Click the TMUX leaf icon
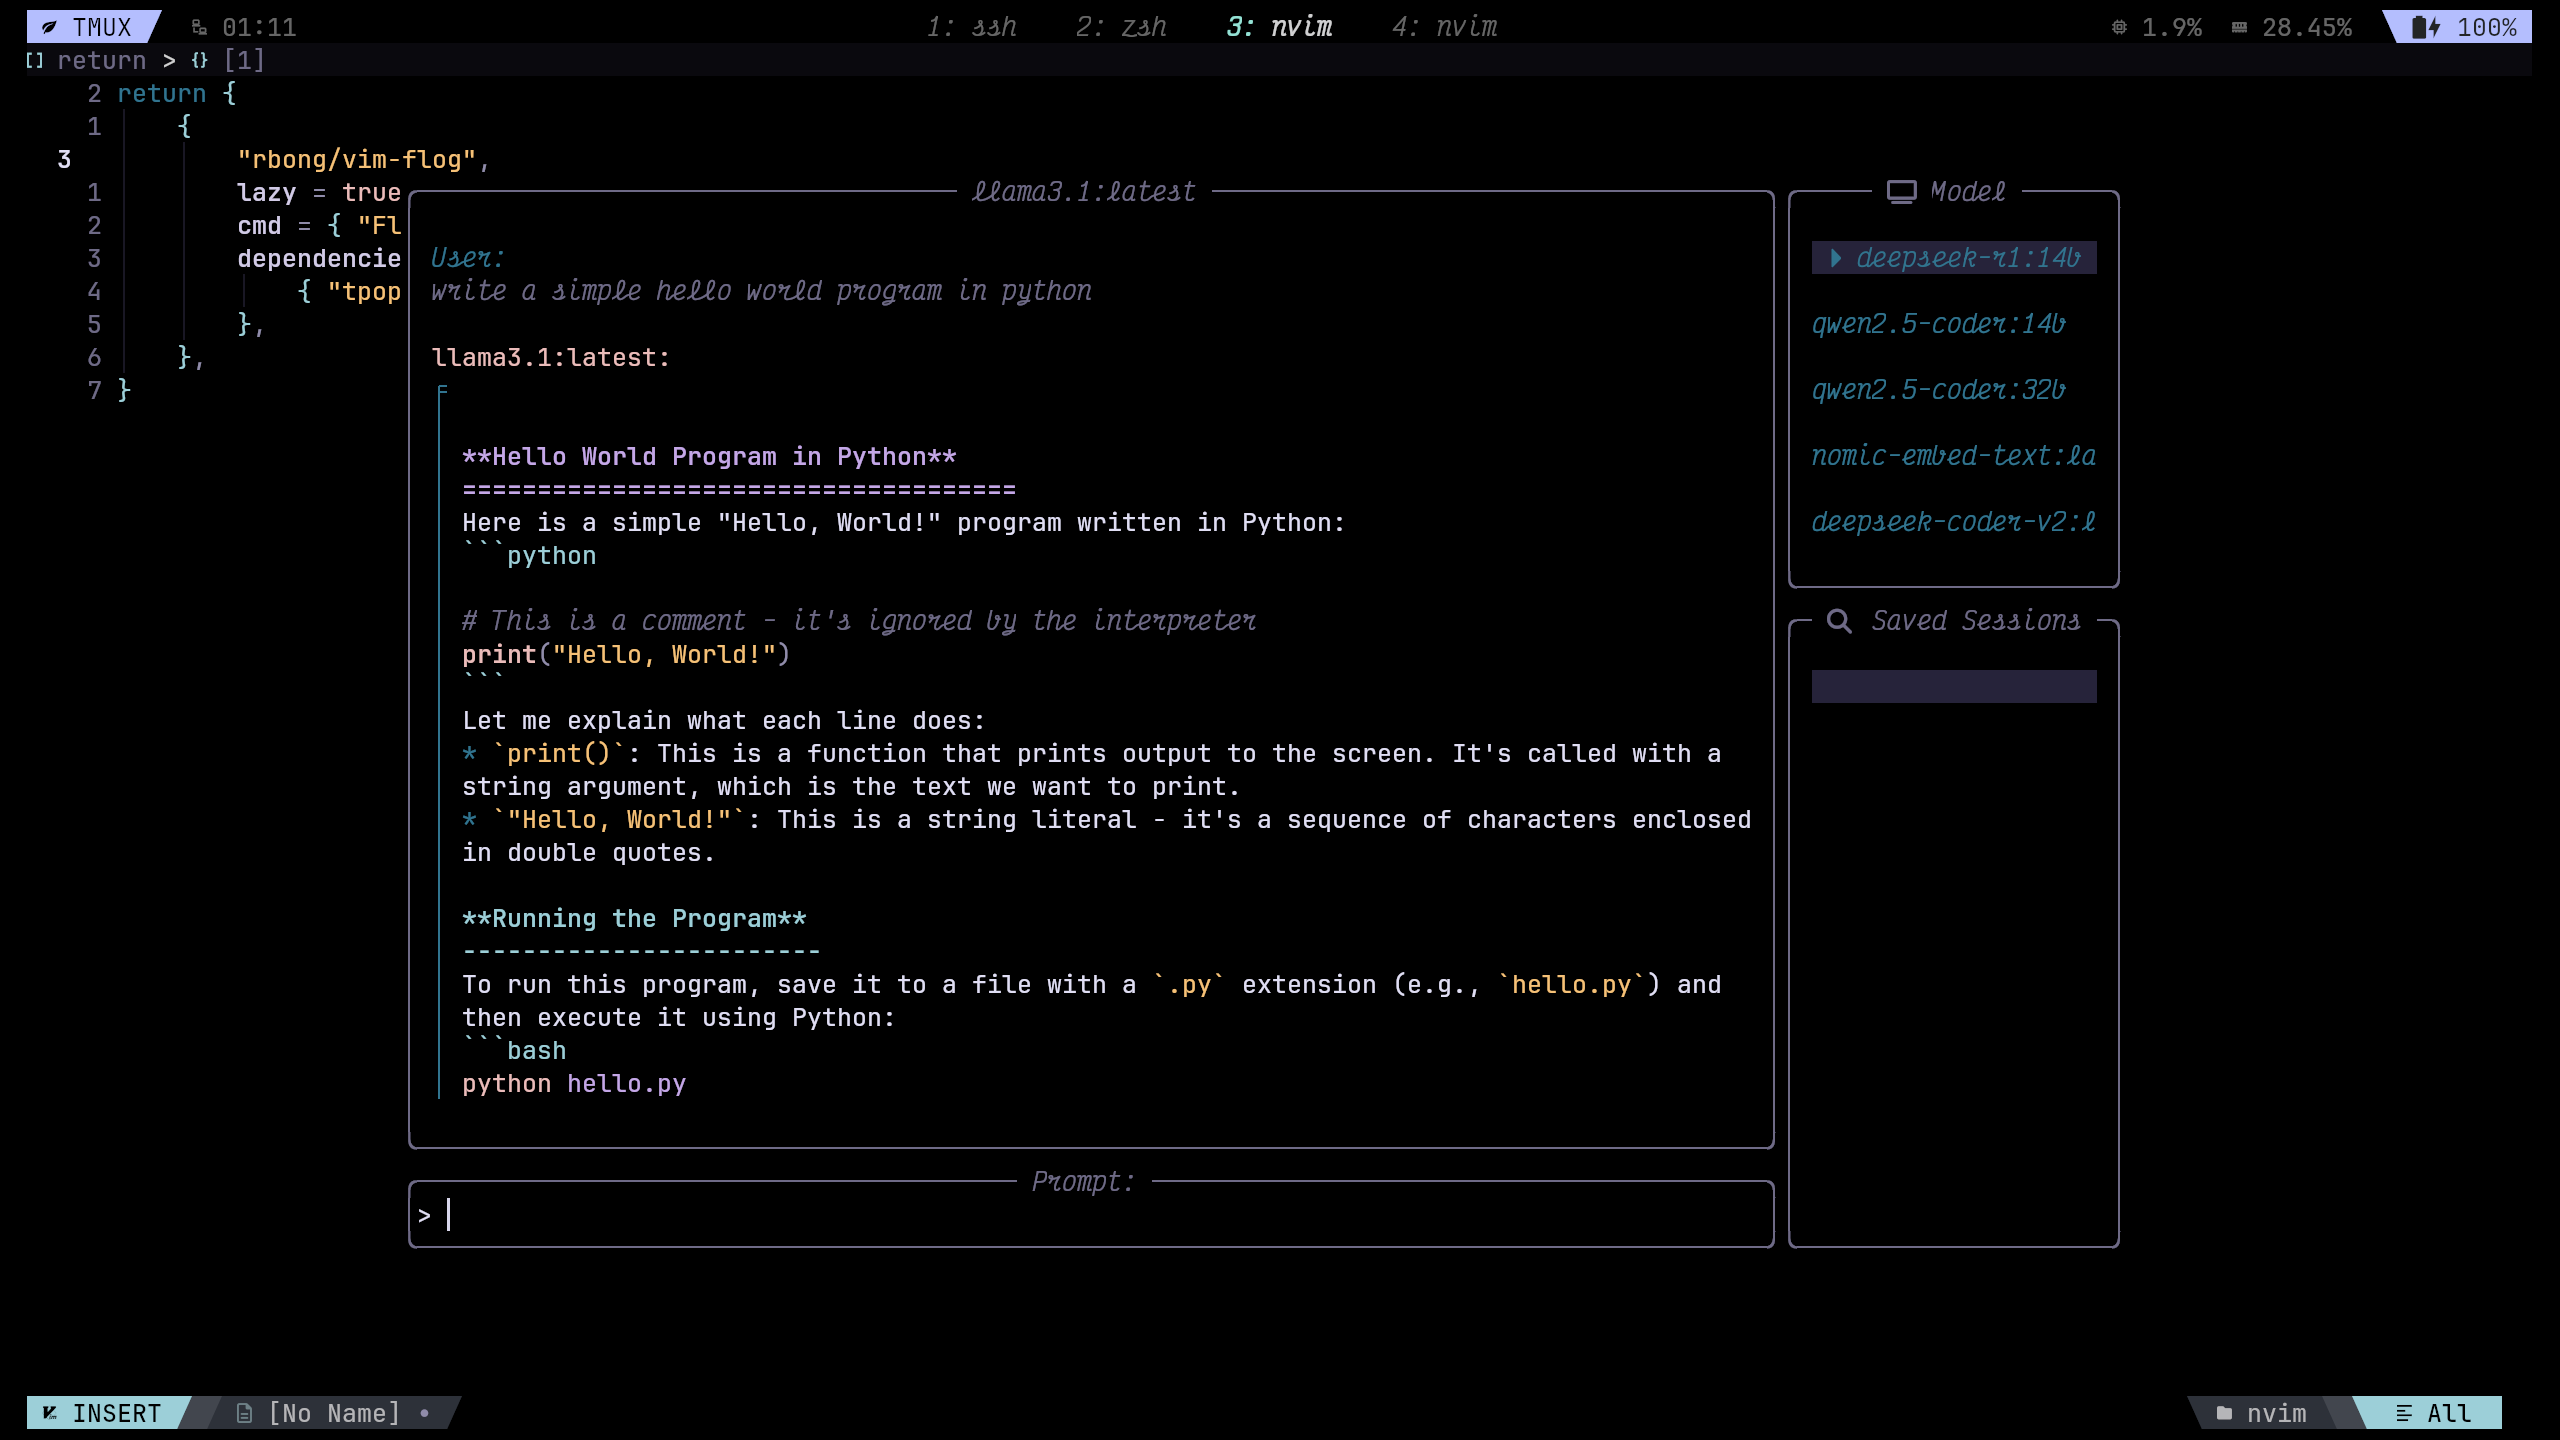 point(49,27)
